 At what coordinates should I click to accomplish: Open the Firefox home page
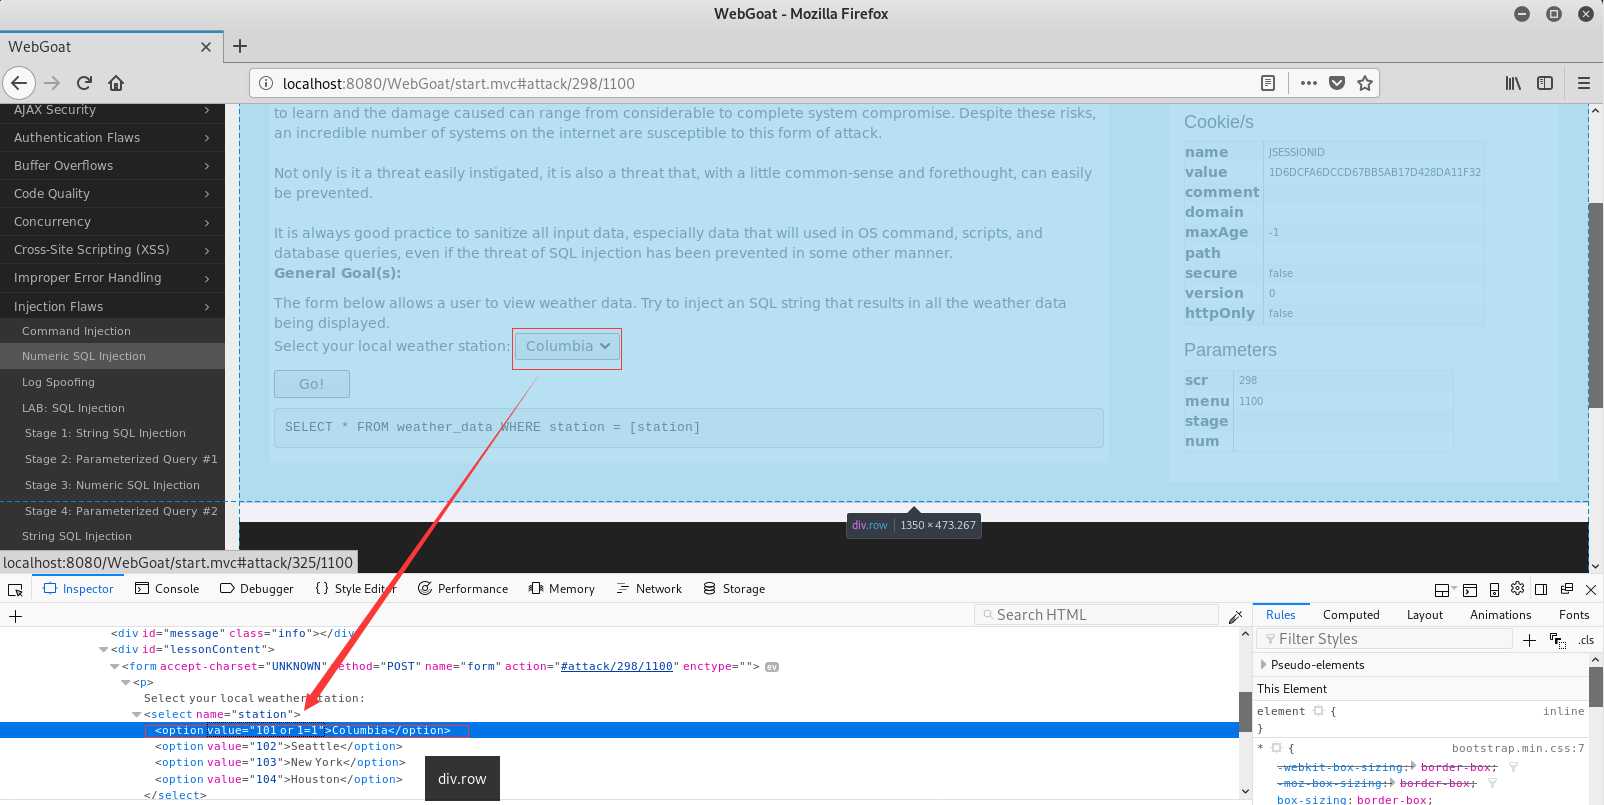(x=116, y=83)
